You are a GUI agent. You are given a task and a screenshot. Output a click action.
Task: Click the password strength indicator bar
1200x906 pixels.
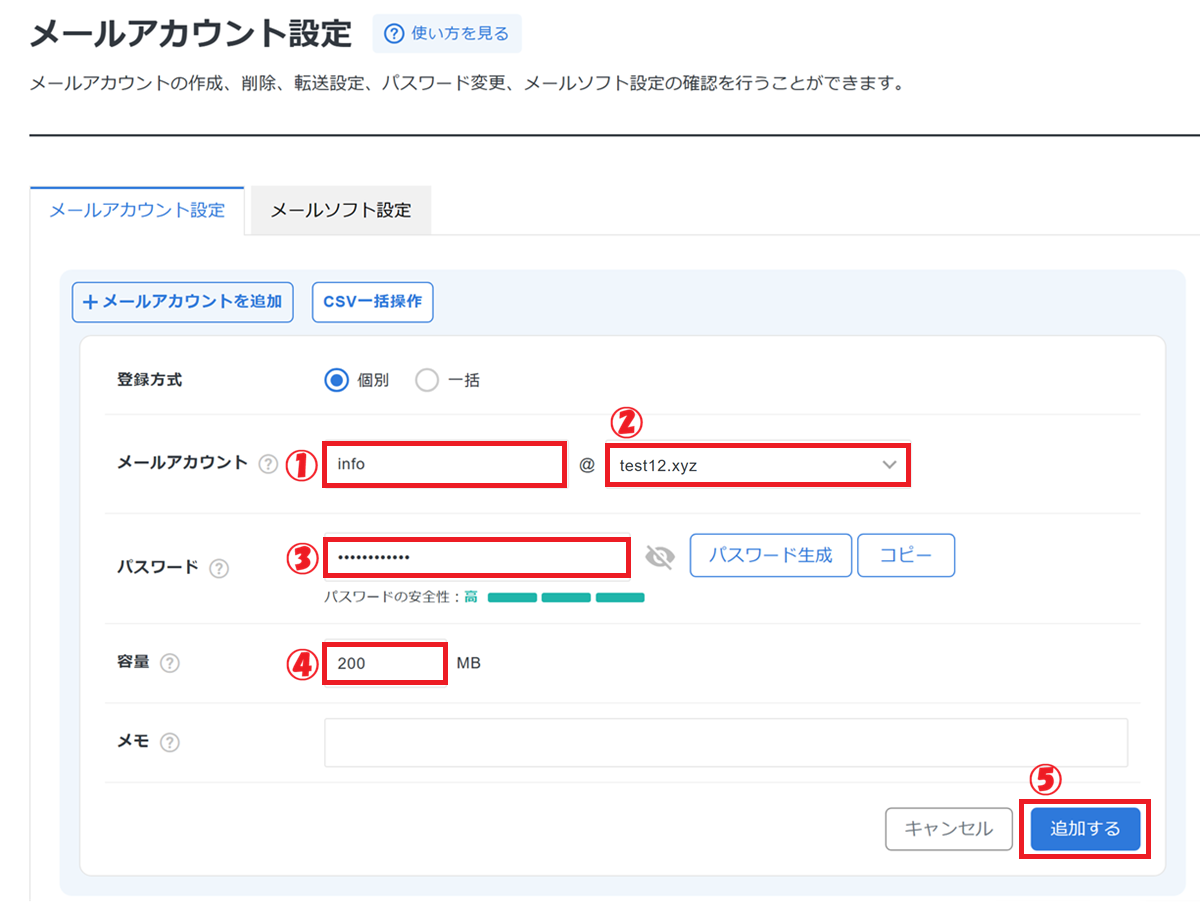coord(566,598)
